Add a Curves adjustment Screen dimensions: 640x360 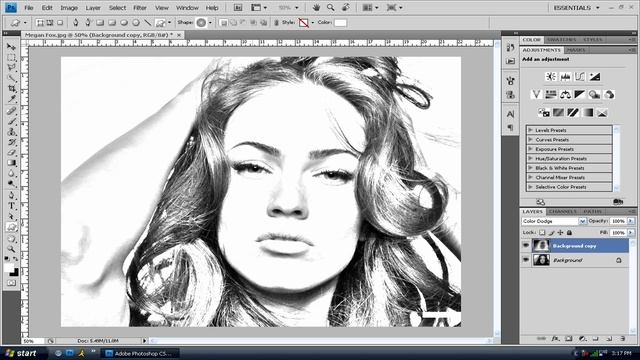pyautogui.click(x=580, y=76)
